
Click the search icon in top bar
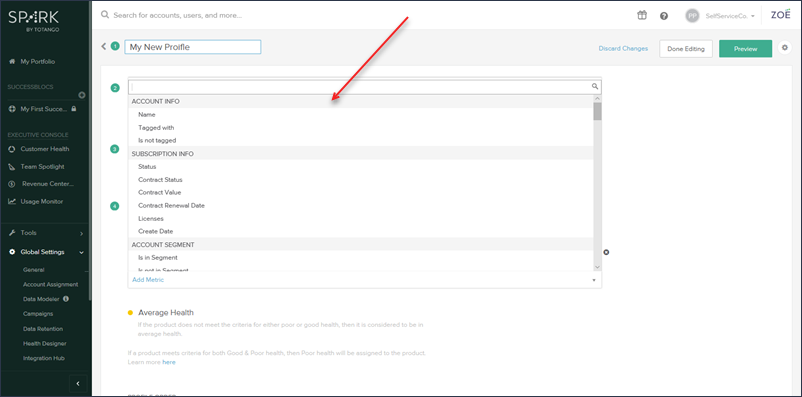click(x=105, y=15)
